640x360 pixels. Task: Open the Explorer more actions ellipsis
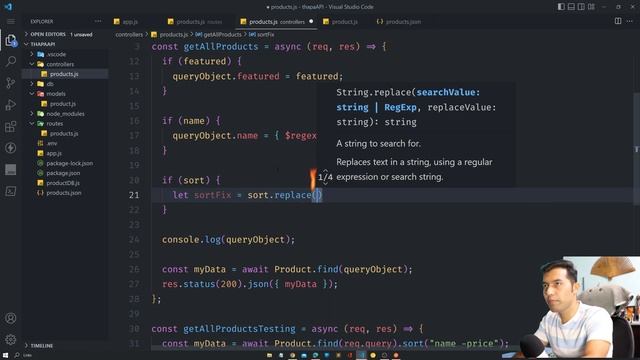(98, 21)
